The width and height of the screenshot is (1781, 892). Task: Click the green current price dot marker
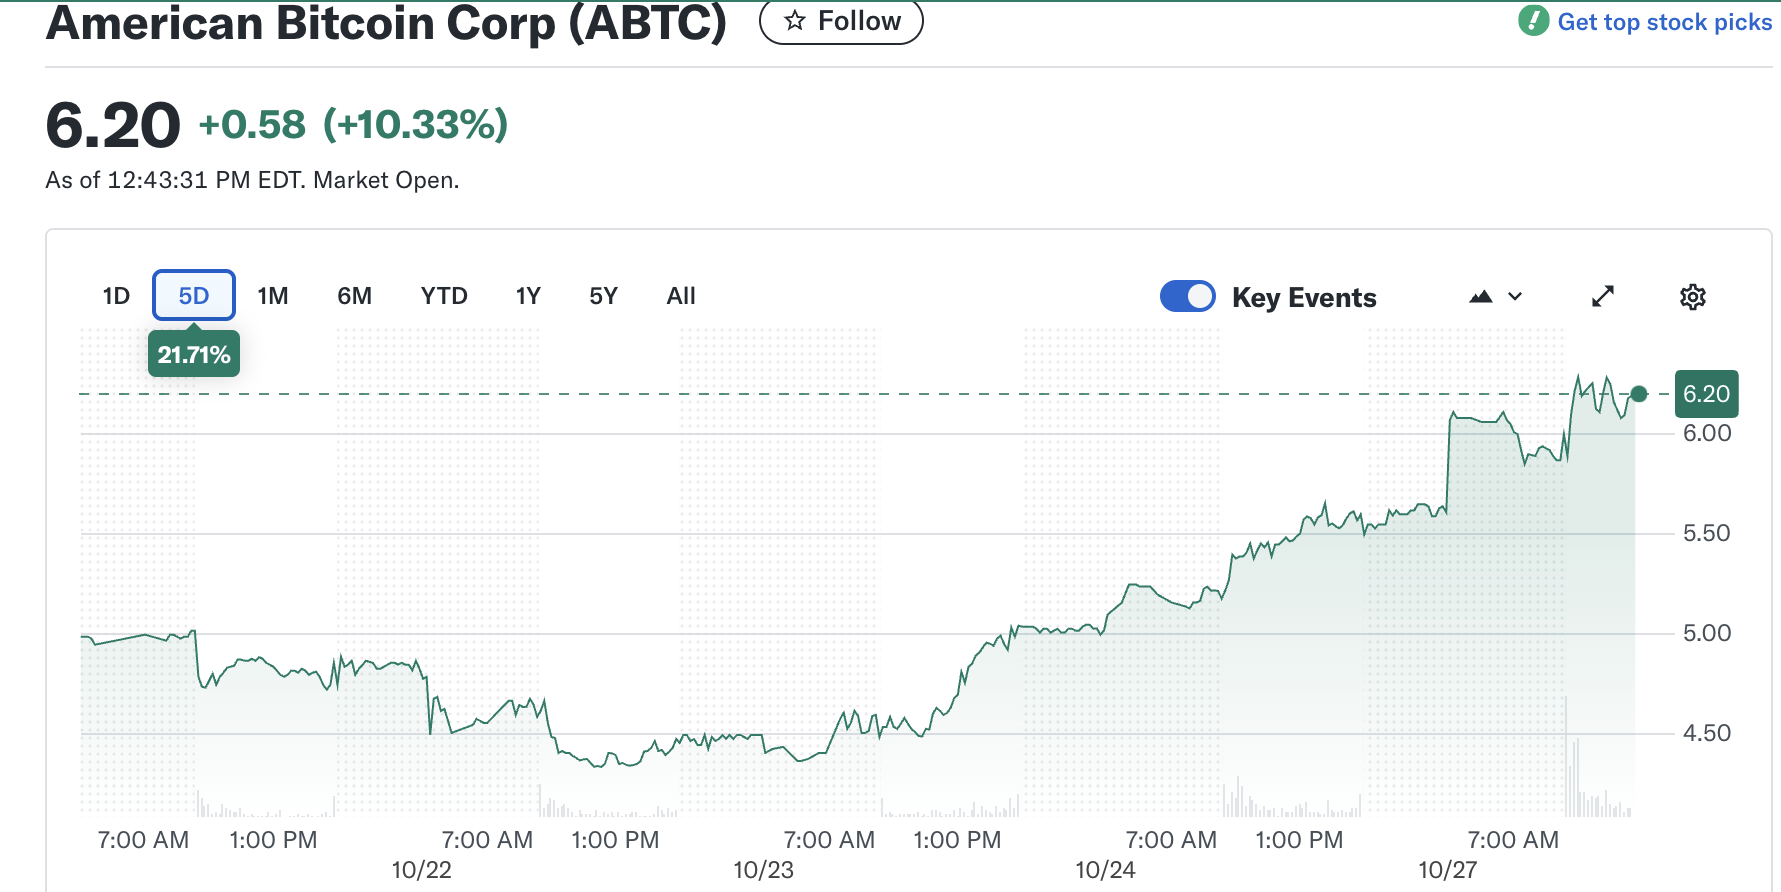click(x=1638, y=394)
